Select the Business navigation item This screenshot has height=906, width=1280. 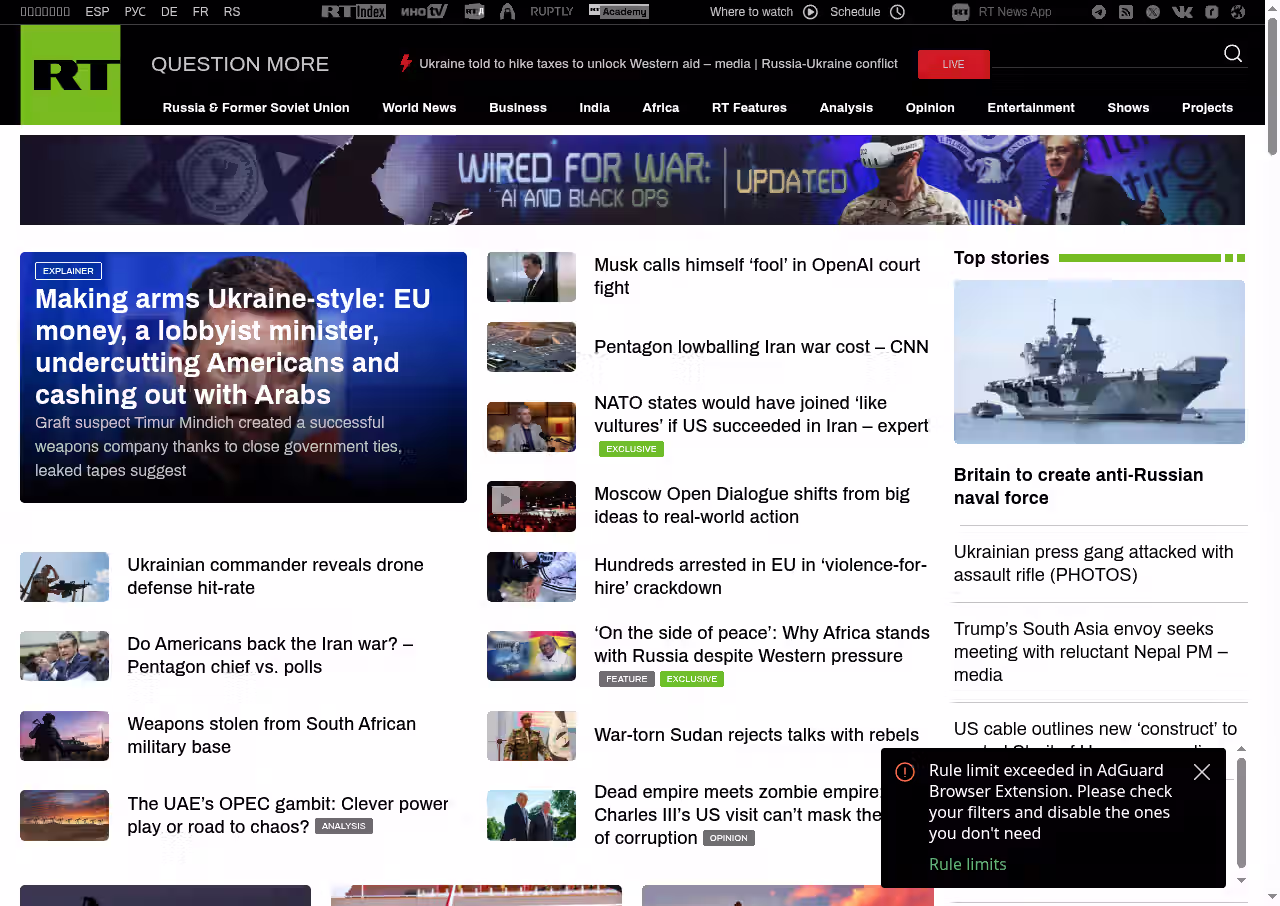(517, 108)
